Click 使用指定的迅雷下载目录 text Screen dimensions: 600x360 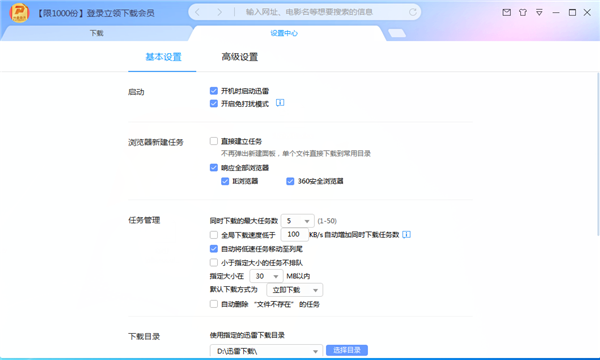point(247,335)
